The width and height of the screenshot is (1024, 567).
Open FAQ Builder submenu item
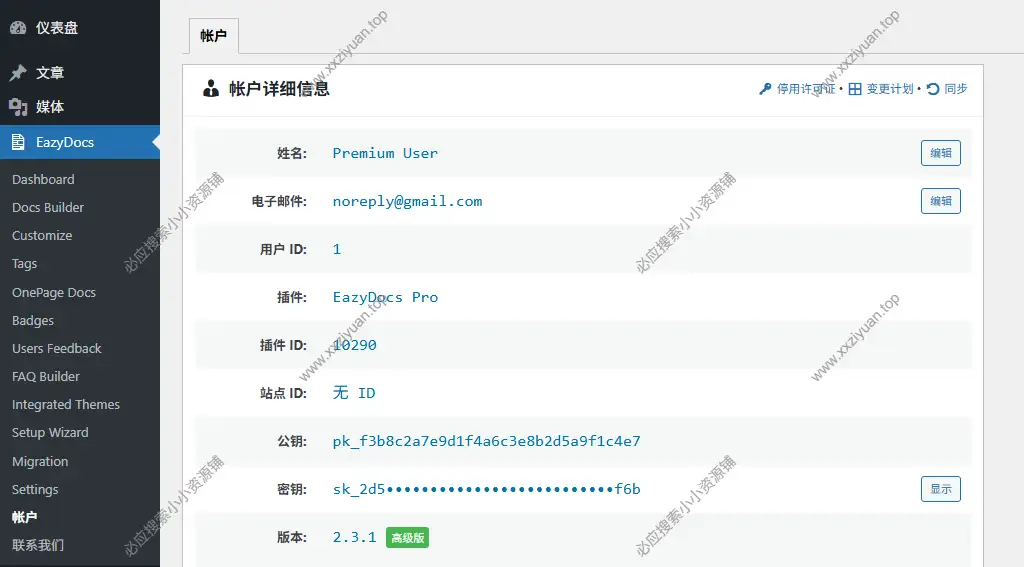coord(46,376)
